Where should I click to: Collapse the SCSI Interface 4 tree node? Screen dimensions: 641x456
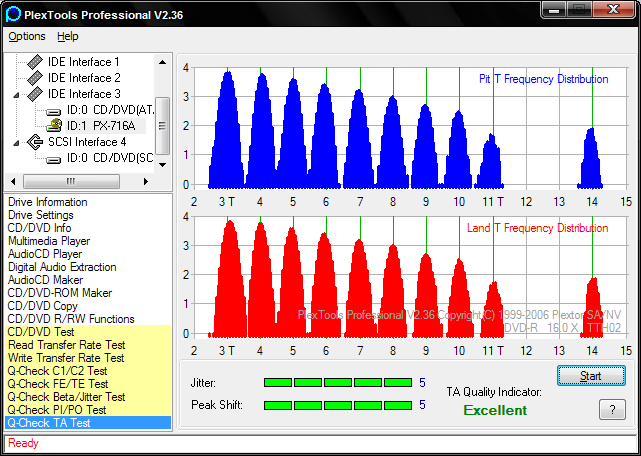[x=16, y=143]
